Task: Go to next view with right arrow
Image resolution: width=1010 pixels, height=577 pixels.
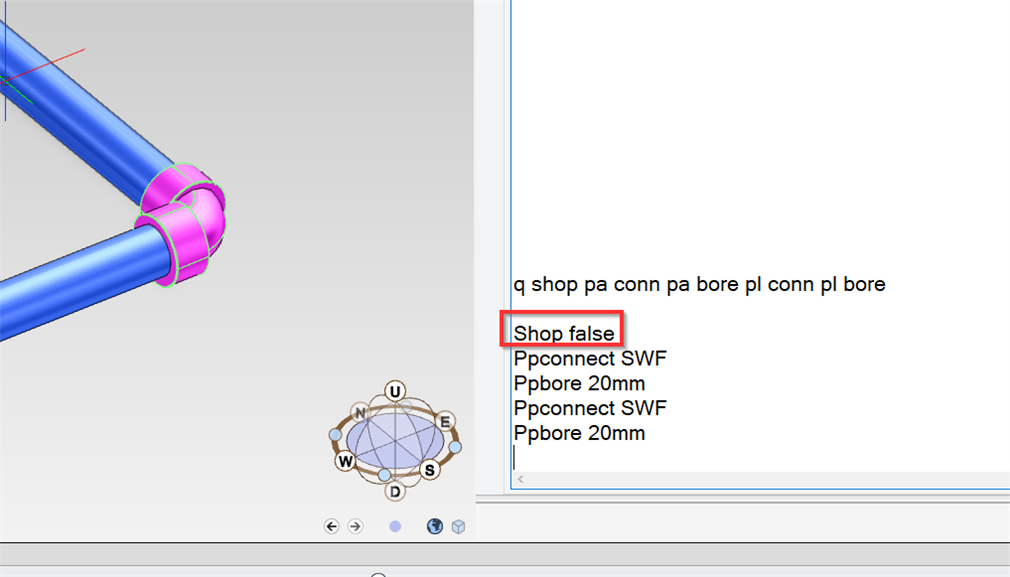Action: click(355, 527)
